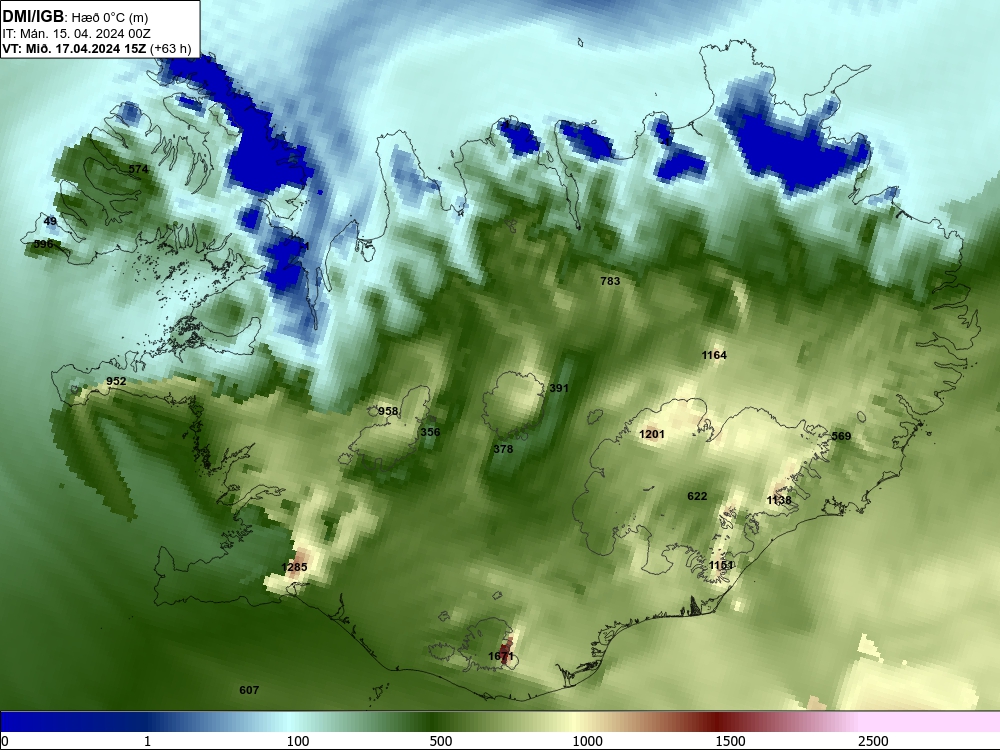Click the map value 1164
The height and width of the screenshot is (750, 1000).
pos(714,355)
